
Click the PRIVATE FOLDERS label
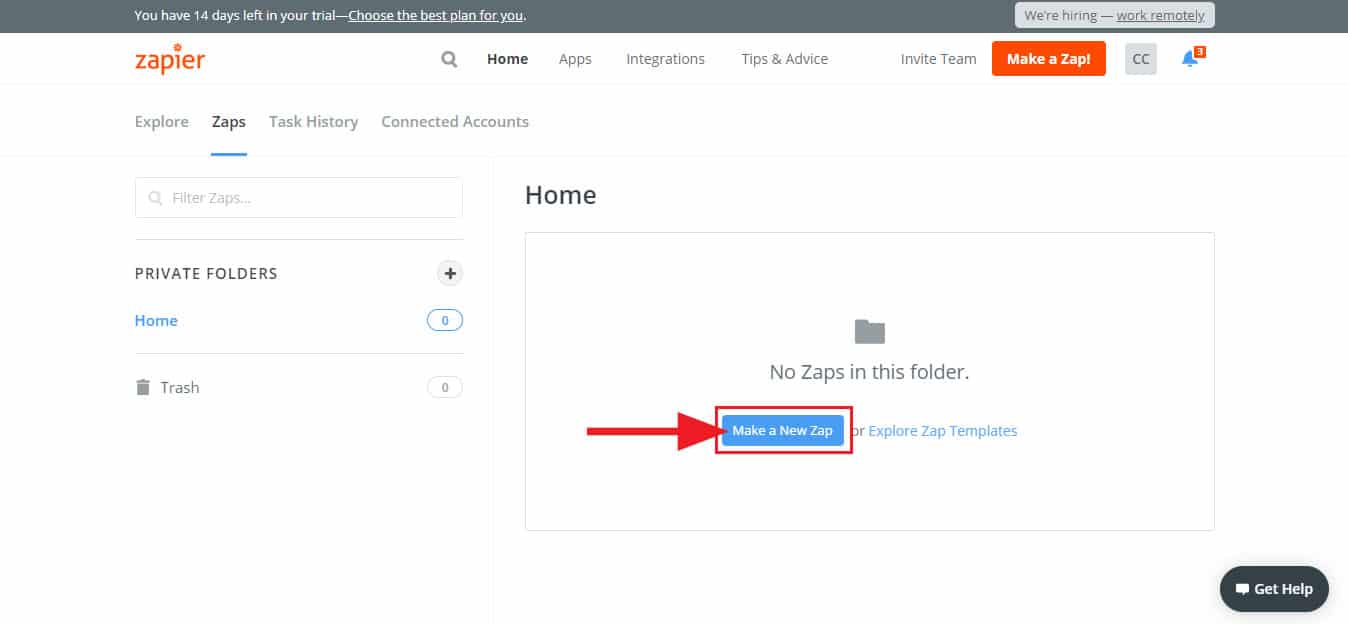pos(206,273)
